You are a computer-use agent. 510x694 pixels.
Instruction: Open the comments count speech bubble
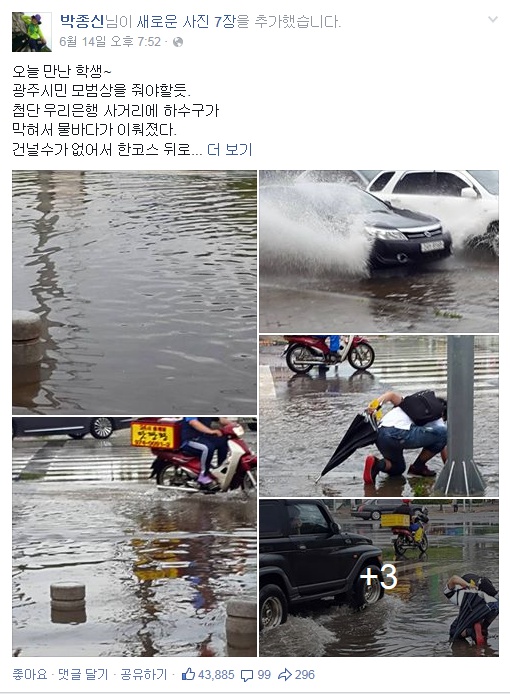[x=247, y=675]
